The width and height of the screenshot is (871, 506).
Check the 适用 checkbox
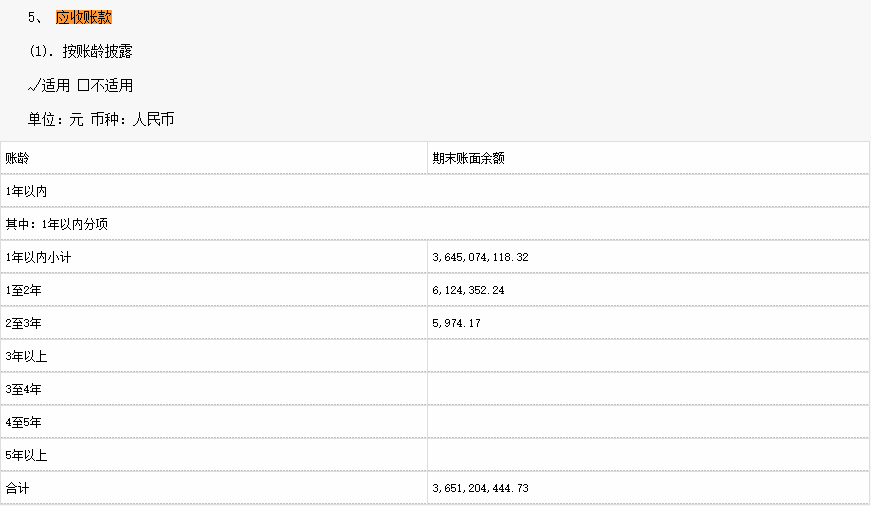35,86
